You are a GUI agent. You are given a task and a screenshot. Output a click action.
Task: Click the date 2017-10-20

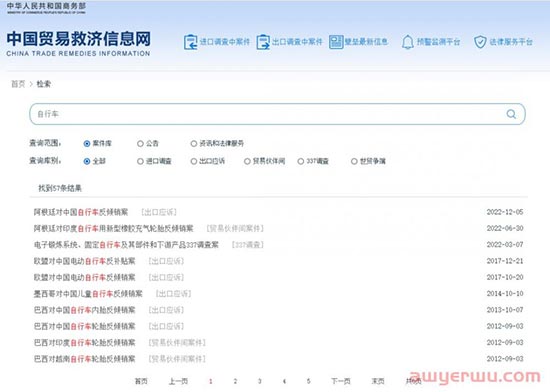point(505,277)
